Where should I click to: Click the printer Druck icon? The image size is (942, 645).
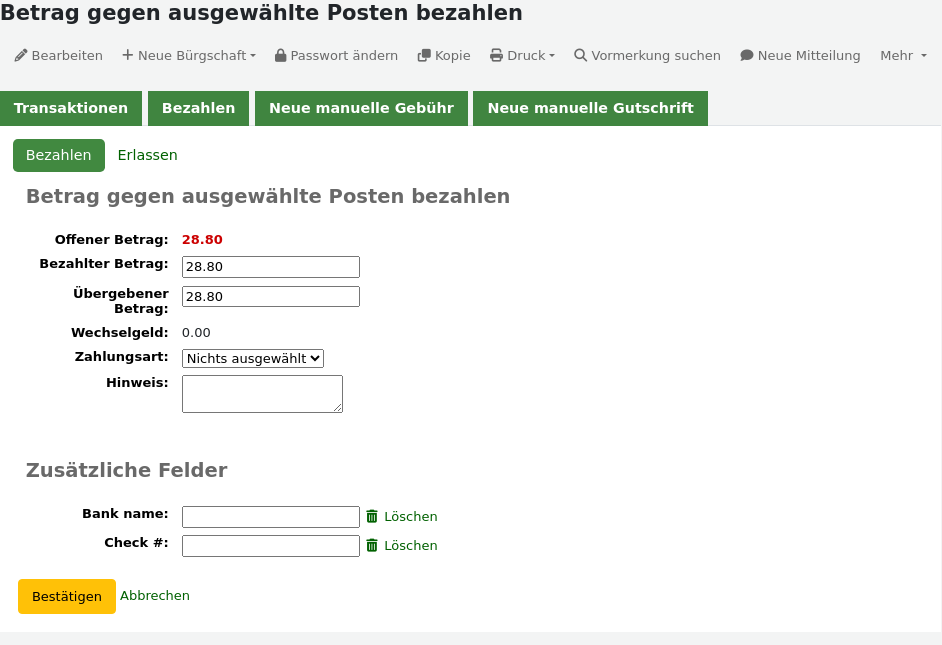tap(496, 55)
